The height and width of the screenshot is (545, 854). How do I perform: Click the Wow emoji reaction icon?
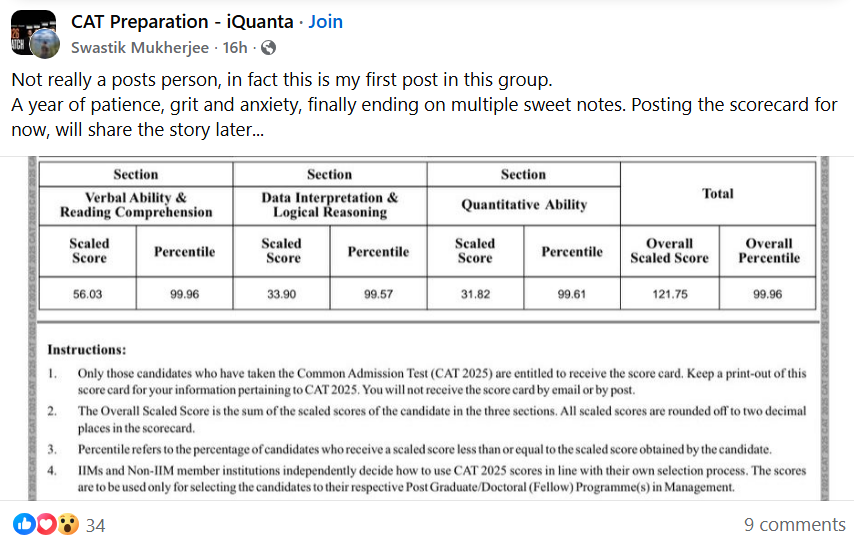coord(68,524)
